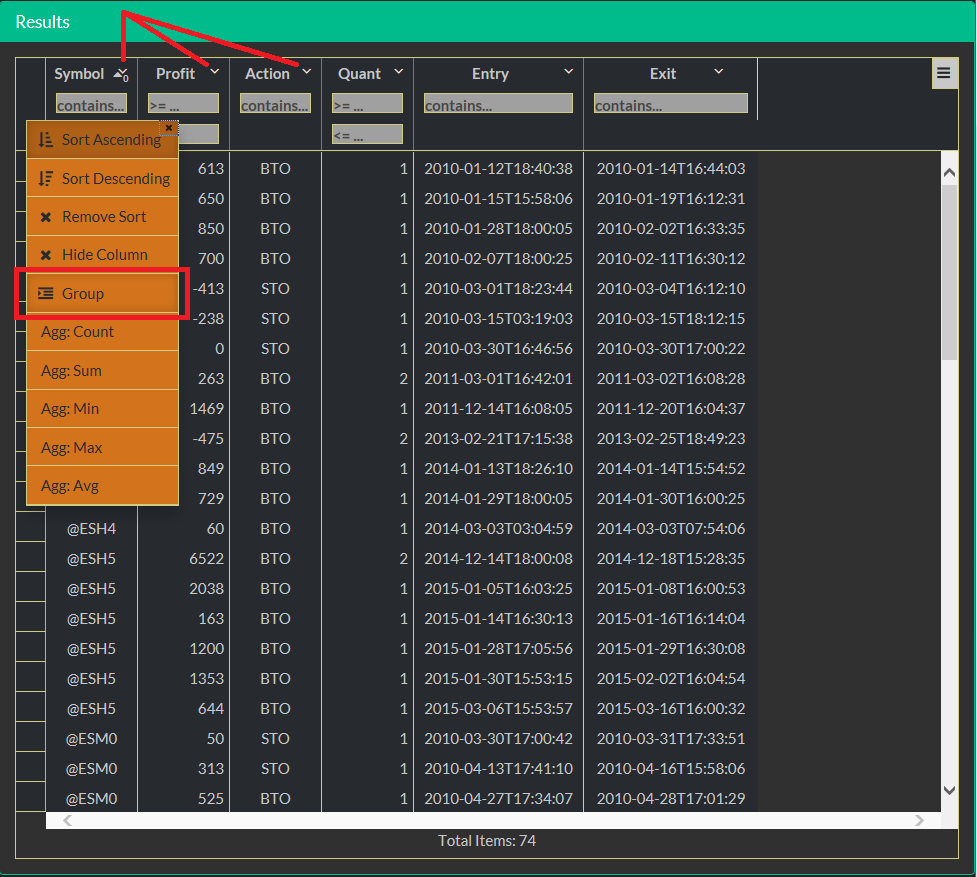Select Exit cell 2013-02-25T18:49:23
This screenshot has width=977, height=877.
[671, 438]
